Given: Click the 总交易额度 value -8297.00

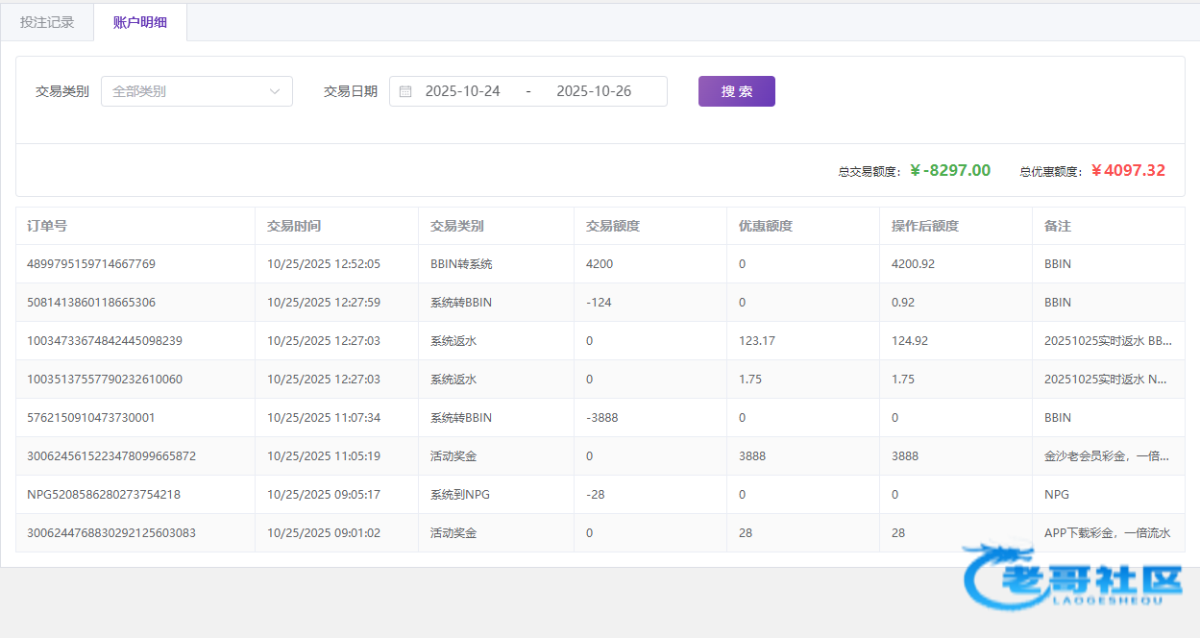Looking at the screenshot, I should click(949, 171).
